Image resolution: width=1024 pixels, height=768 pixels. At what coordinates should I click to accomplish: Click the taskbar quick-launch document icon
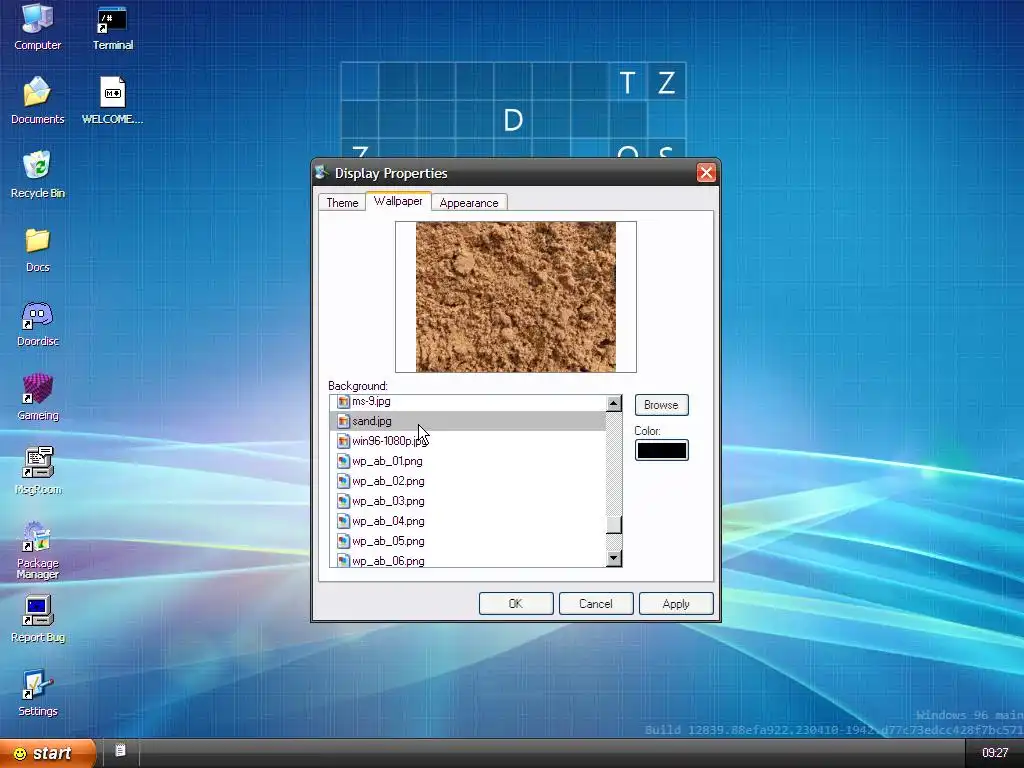coord(120,751)
